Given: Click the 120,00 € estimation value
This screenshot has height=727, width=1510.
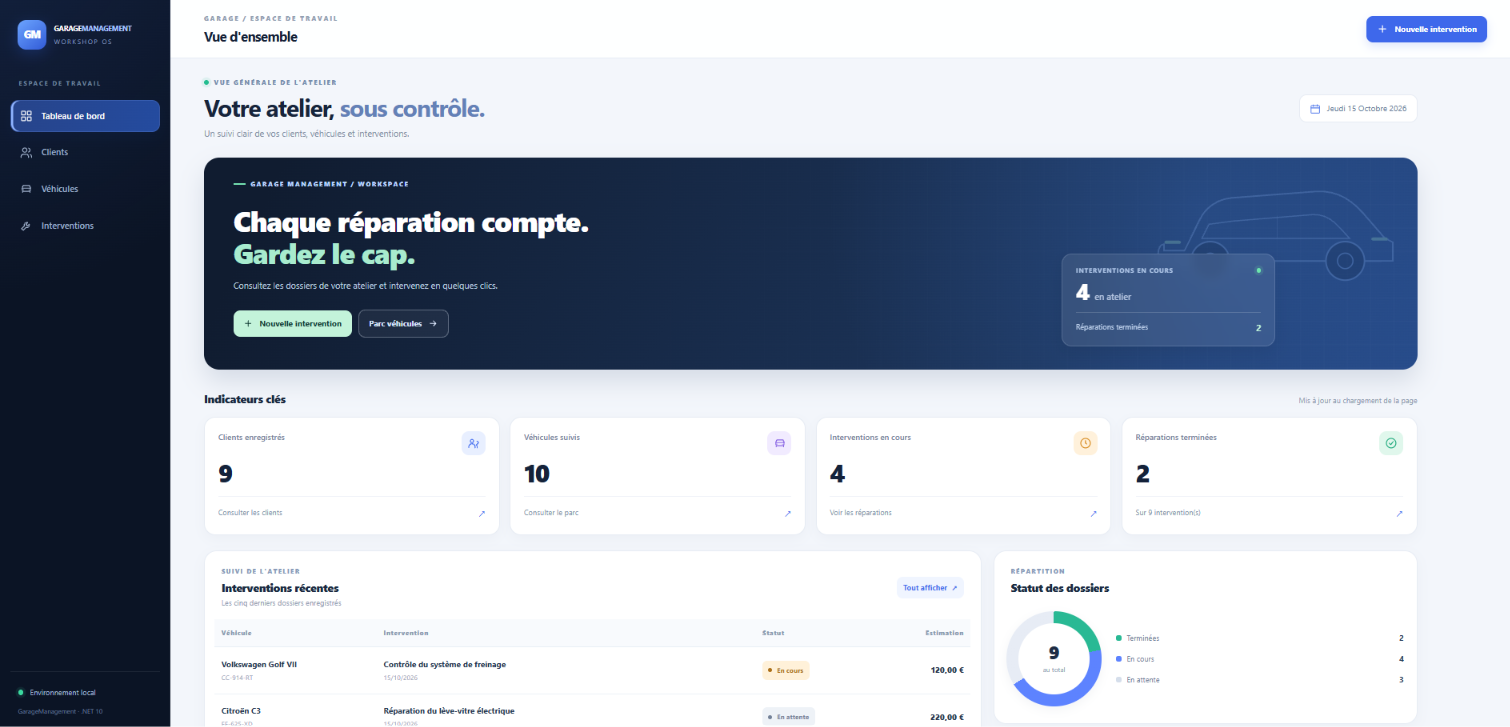Looking at the screenshot, I should (x=947, y=670).
